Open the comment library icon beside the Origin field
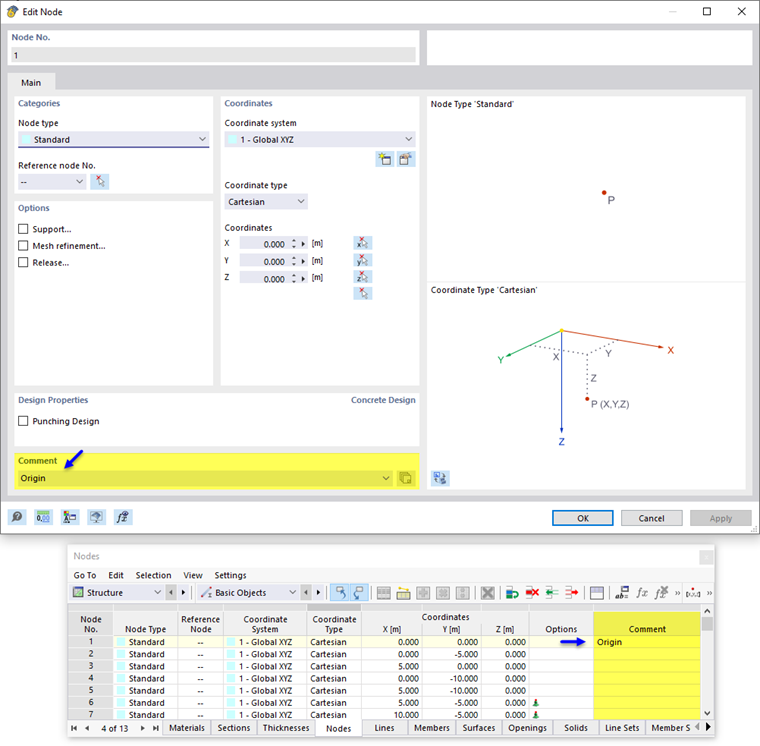 405,478
